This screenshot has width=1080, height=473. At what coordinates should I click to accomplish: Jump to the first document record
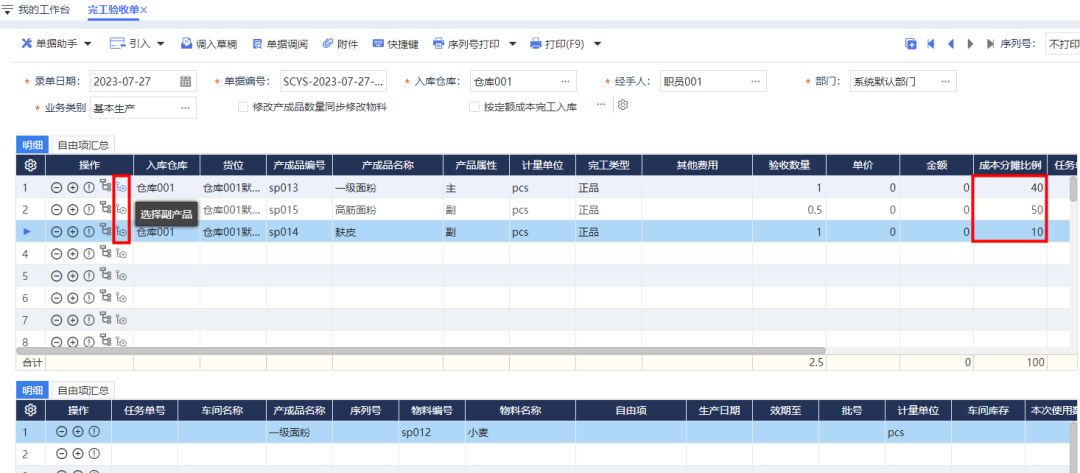(931, 43)
